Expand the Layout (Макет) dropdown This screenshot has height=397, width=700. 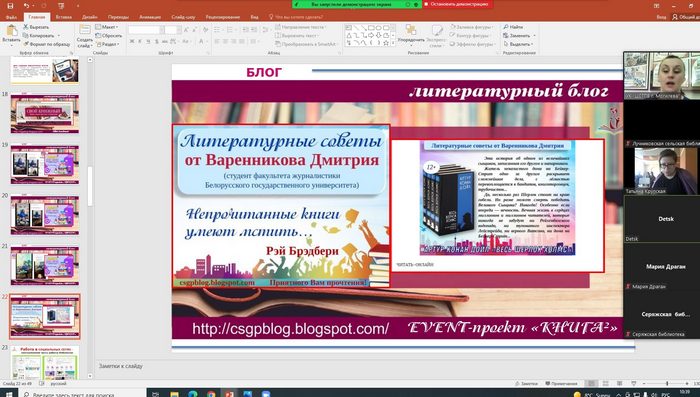107,27
